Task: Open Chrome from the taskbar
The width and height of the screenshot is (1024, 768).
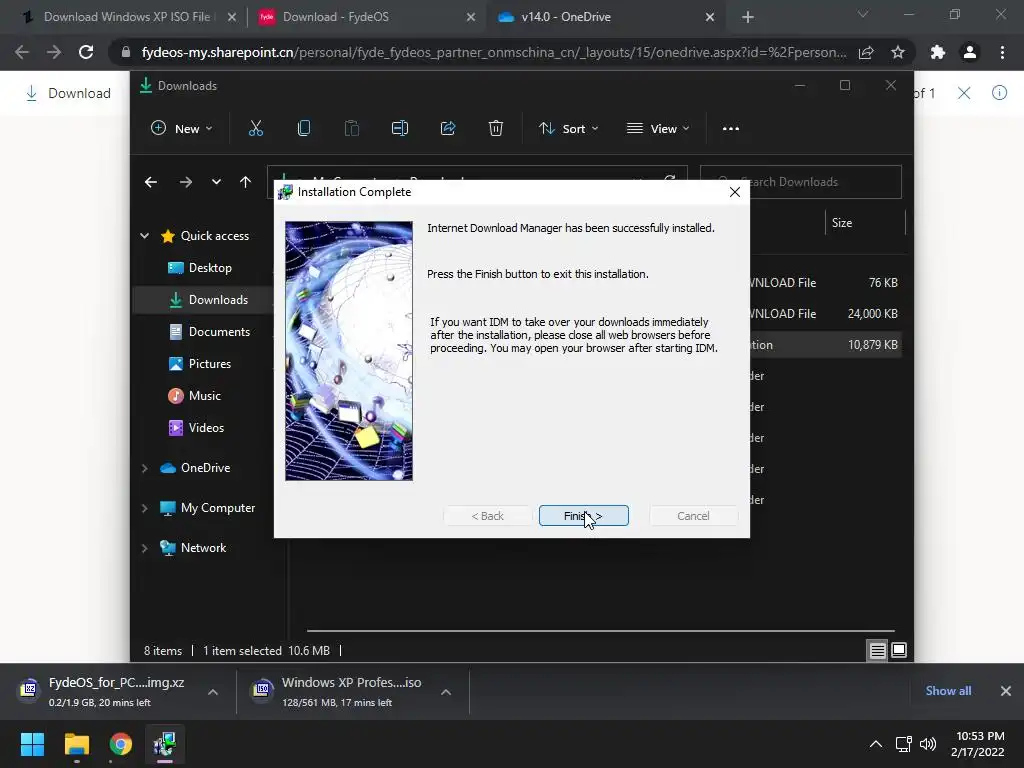Action: click(x=121, y=744)
